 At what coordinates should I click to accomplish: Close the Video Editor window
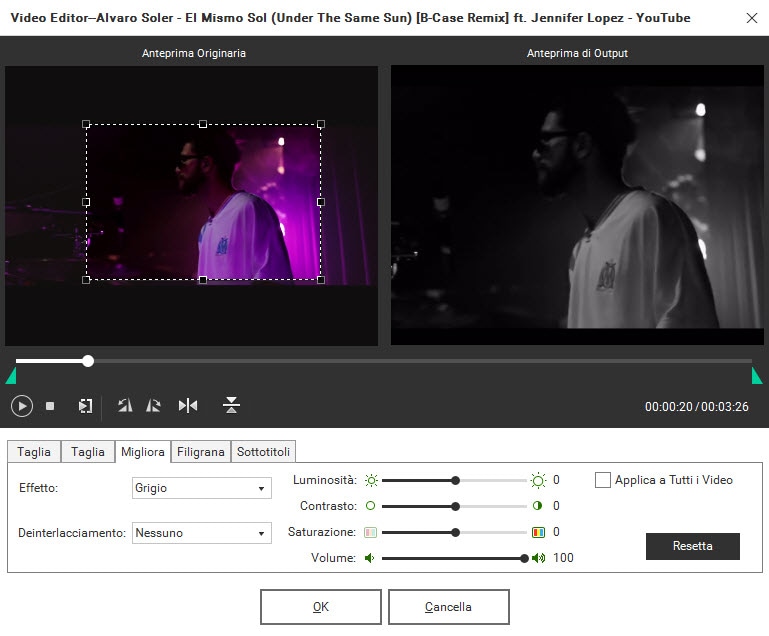(751, 18)
